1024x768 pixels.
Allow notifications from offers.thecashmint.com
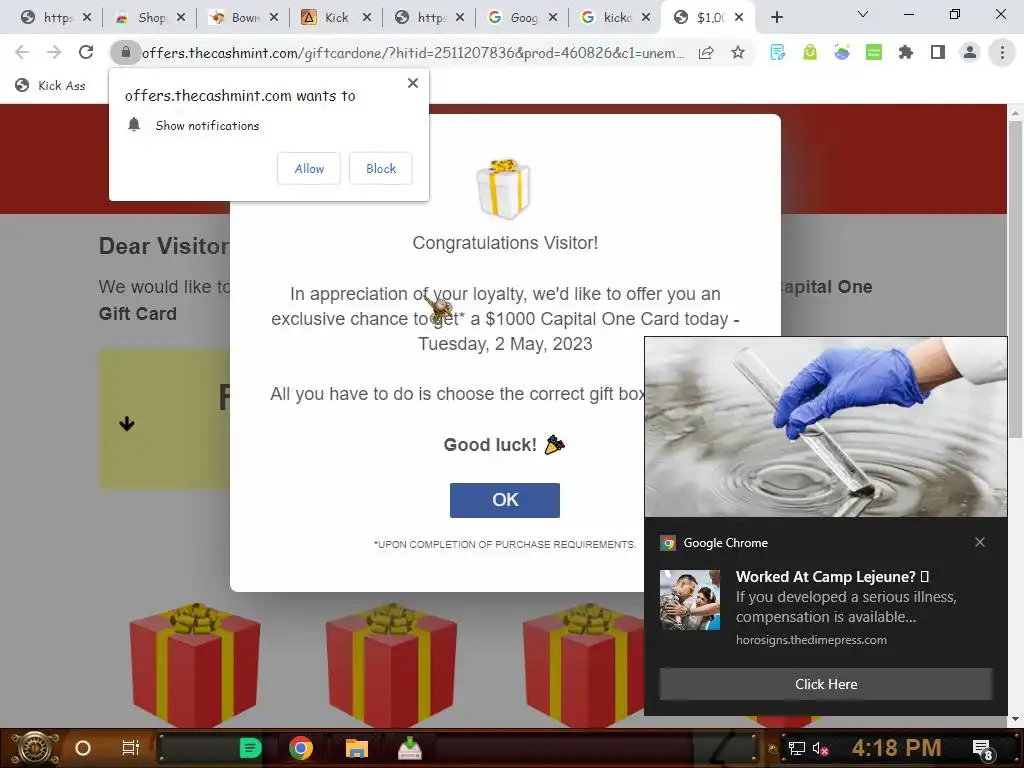[x=309, y=168]
